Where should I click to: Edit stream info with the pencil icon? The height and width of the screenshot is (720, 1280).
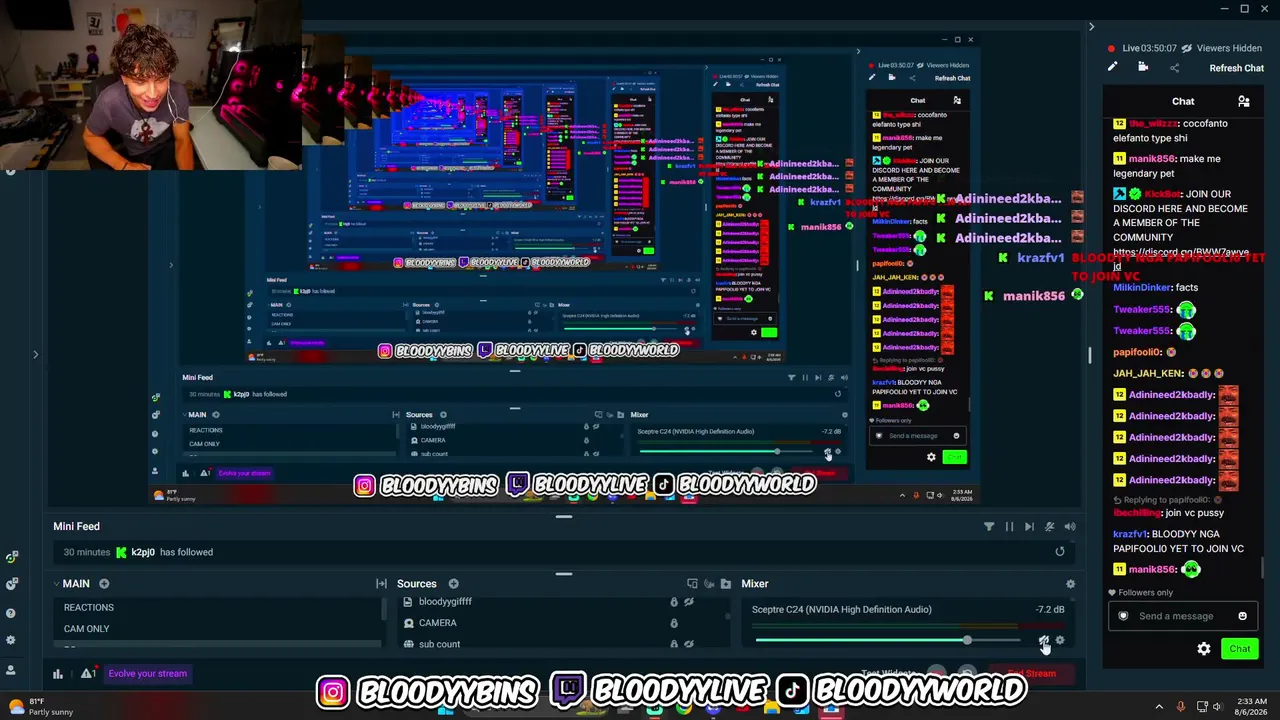1112,67
